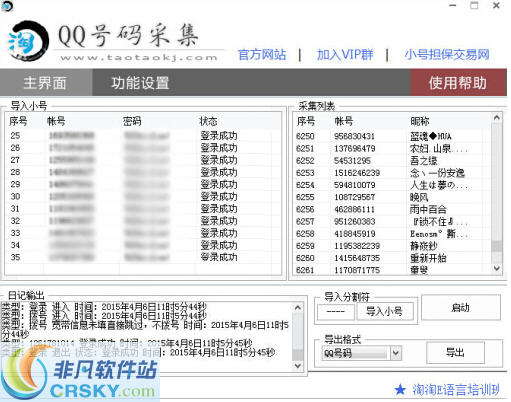Viewport: 511px width, 402px height.
Task: Click the 采集列表 scroll up arrow
Action: [497, 118]
